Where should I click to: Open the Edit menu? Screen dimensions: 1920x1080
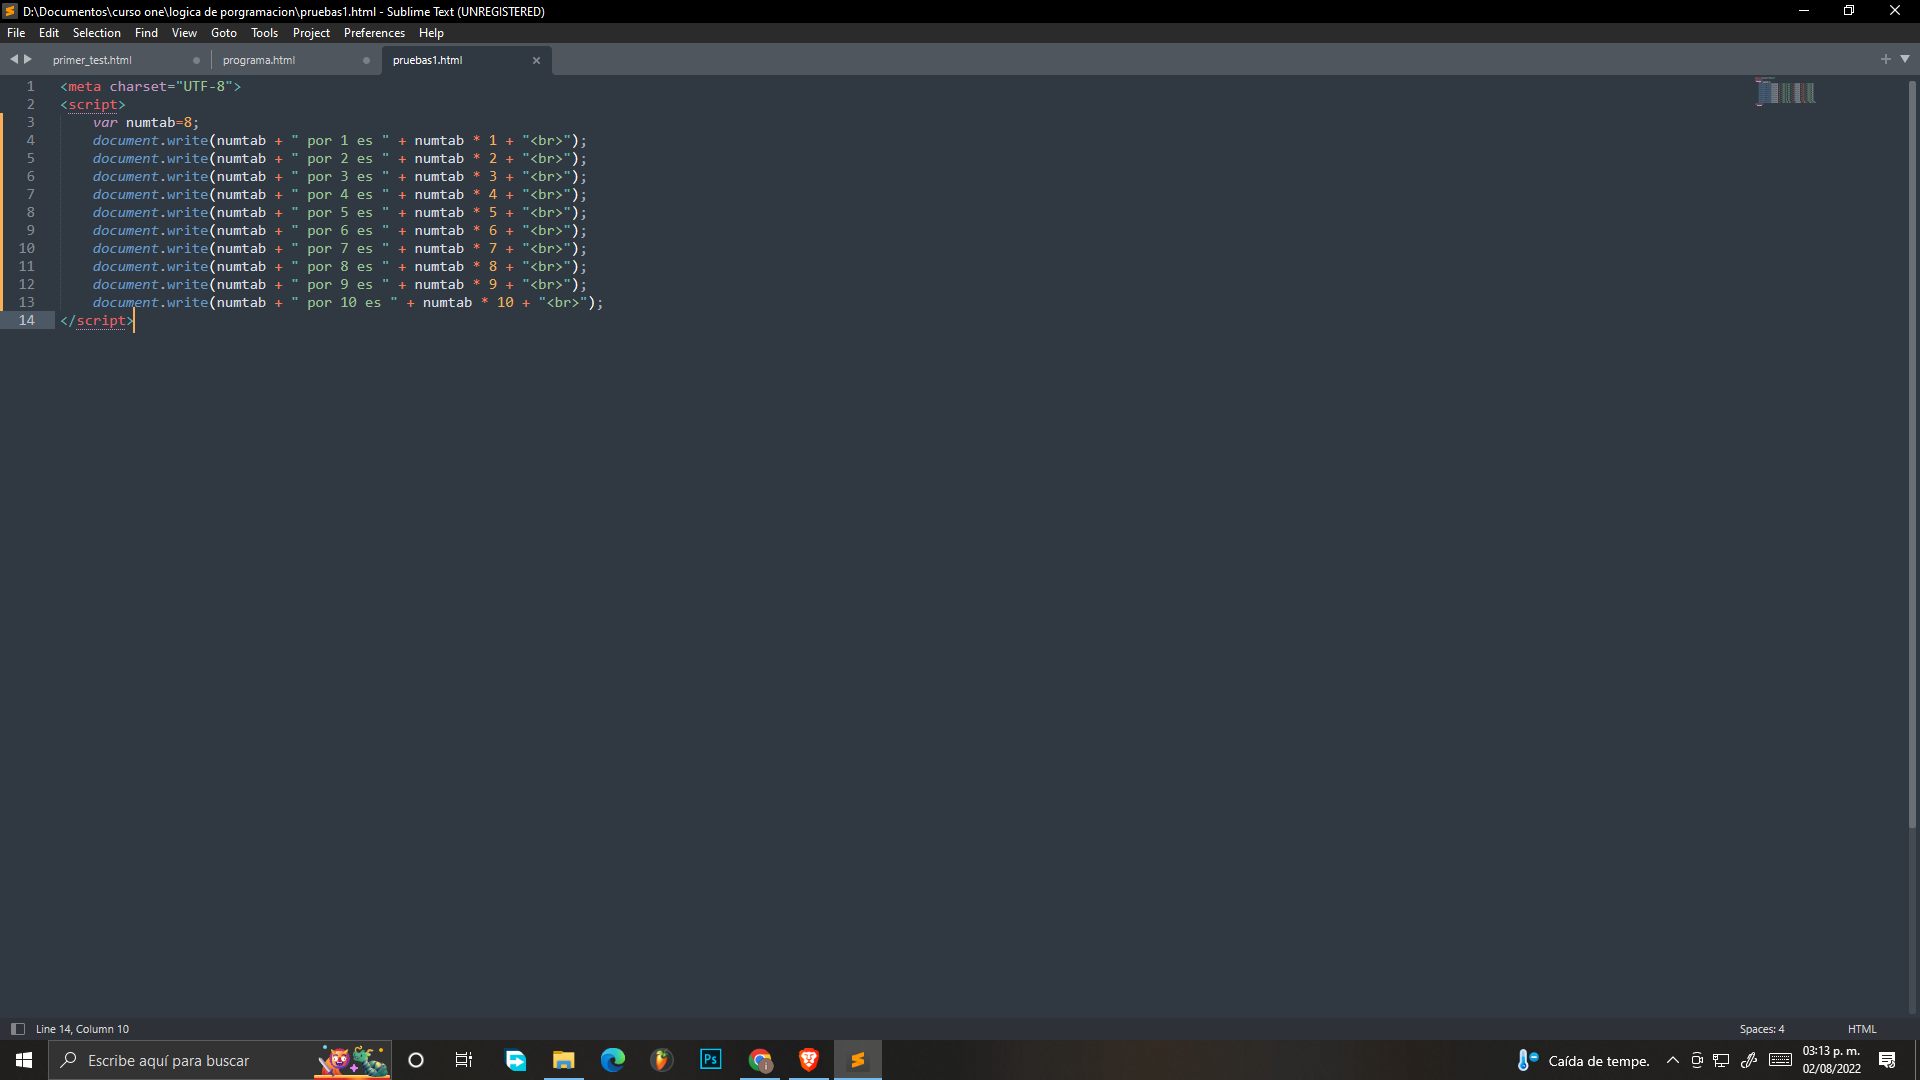pos(49,33)
